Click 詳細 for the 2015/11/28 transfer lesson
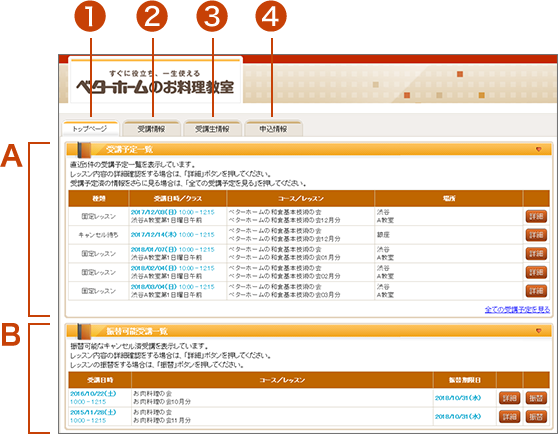 510,417
